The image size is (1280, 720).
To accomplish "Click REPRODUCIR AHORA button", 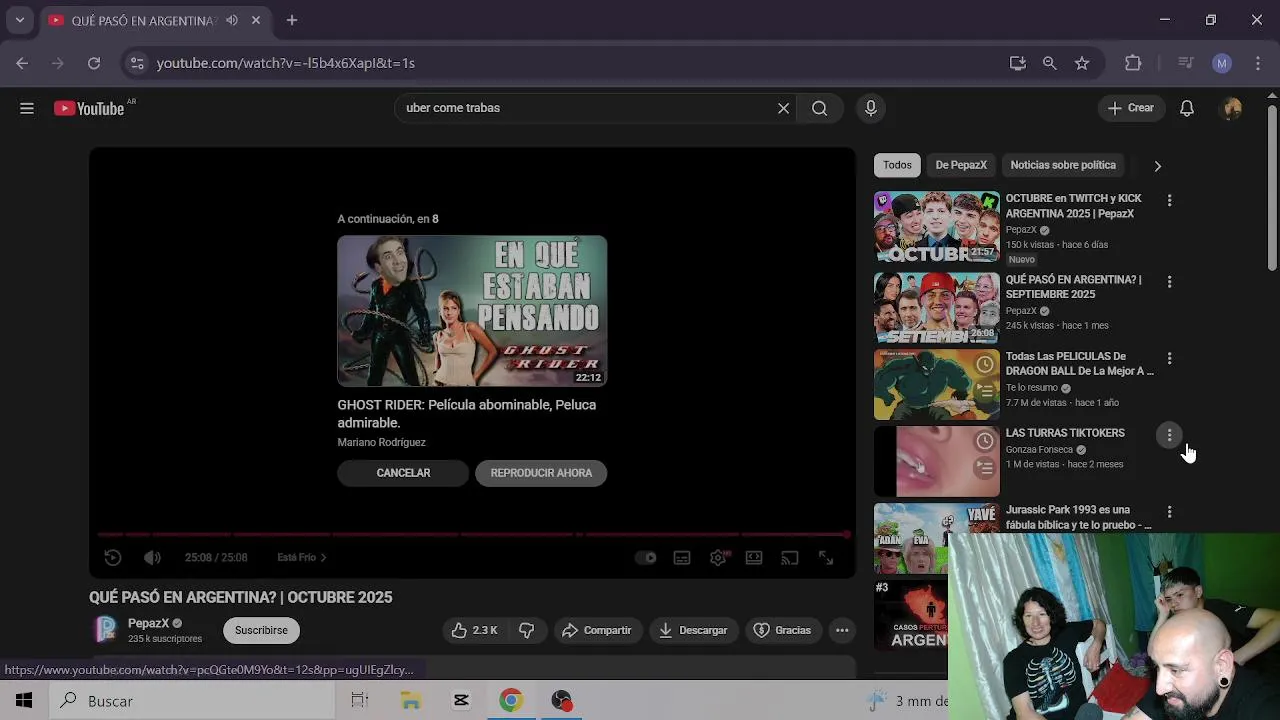I will point(541,473).
